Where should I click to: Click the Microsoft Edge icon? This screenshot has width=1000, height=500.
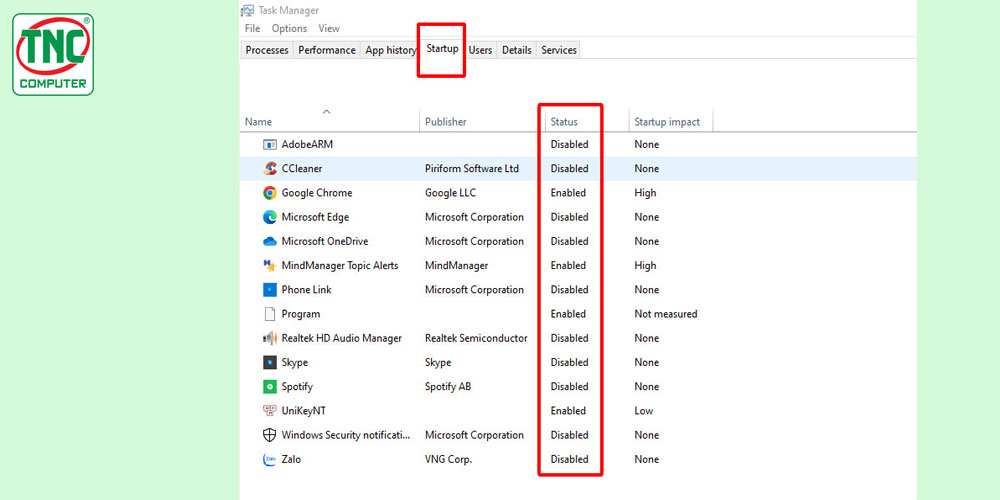(270, 217)
